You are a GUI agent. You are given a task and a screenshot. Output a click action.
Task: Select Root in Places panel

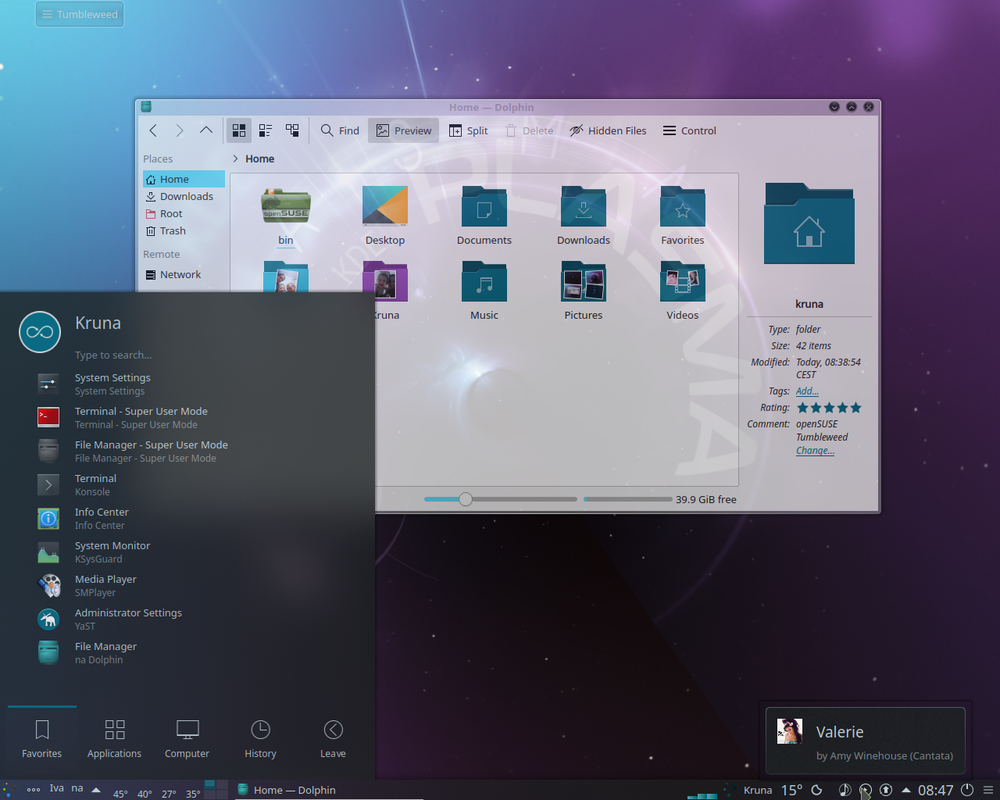tap(184, 214)
